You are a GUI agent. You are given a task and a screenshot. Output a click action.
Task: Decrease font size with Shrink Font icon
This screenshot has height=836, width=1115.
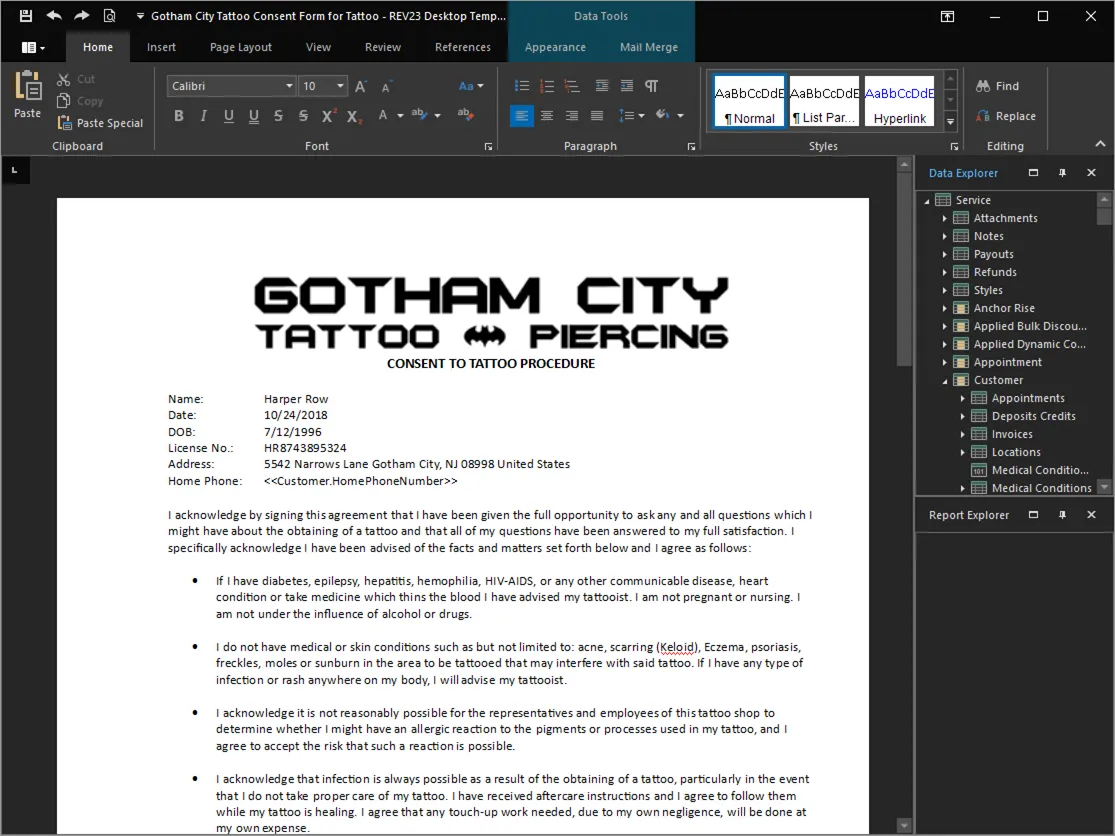point(387,86)
